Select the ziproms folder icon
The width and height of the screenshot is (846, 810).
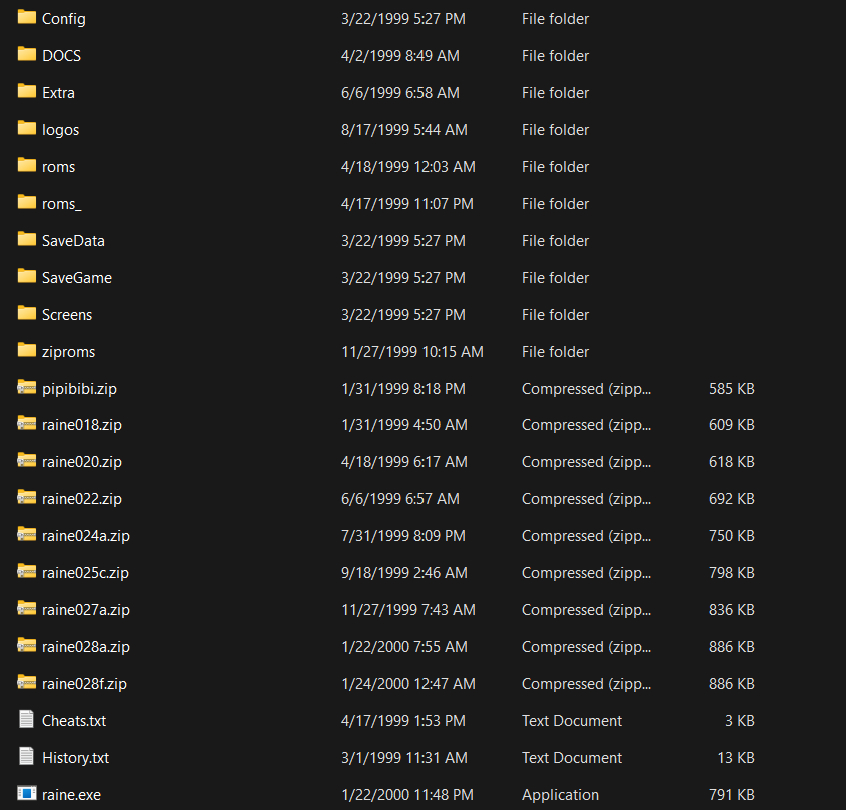pos(27,351)
